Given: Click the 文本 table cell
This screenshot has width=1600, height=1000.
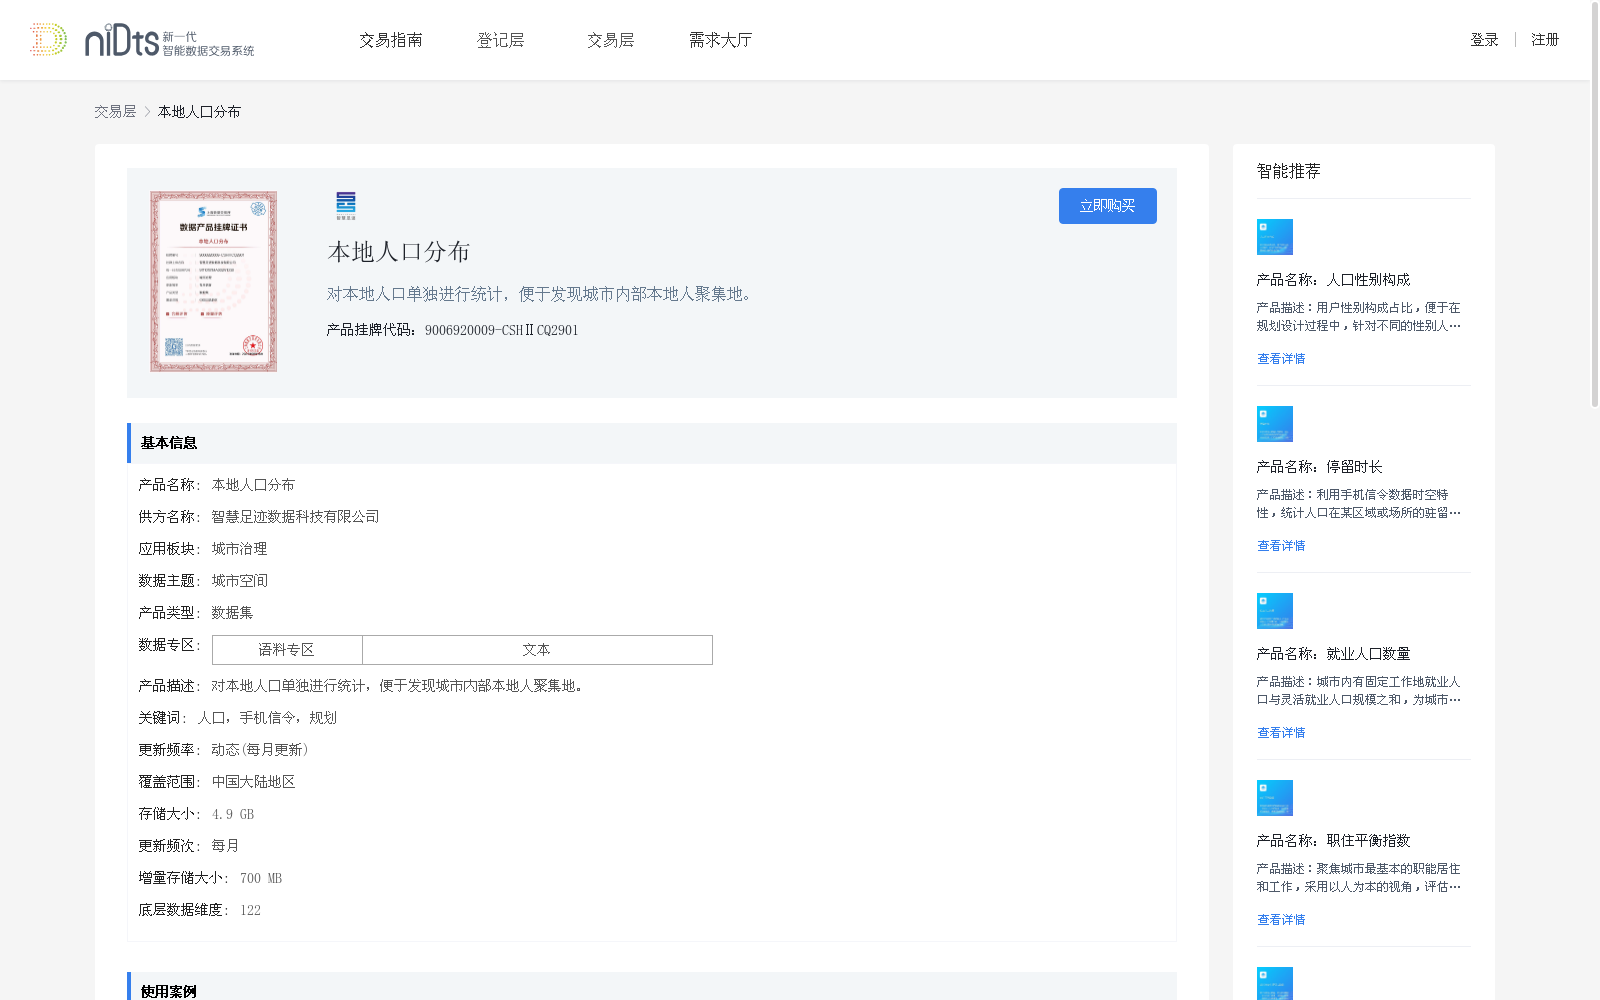Looking at the screenshot, I should point(537,650).
